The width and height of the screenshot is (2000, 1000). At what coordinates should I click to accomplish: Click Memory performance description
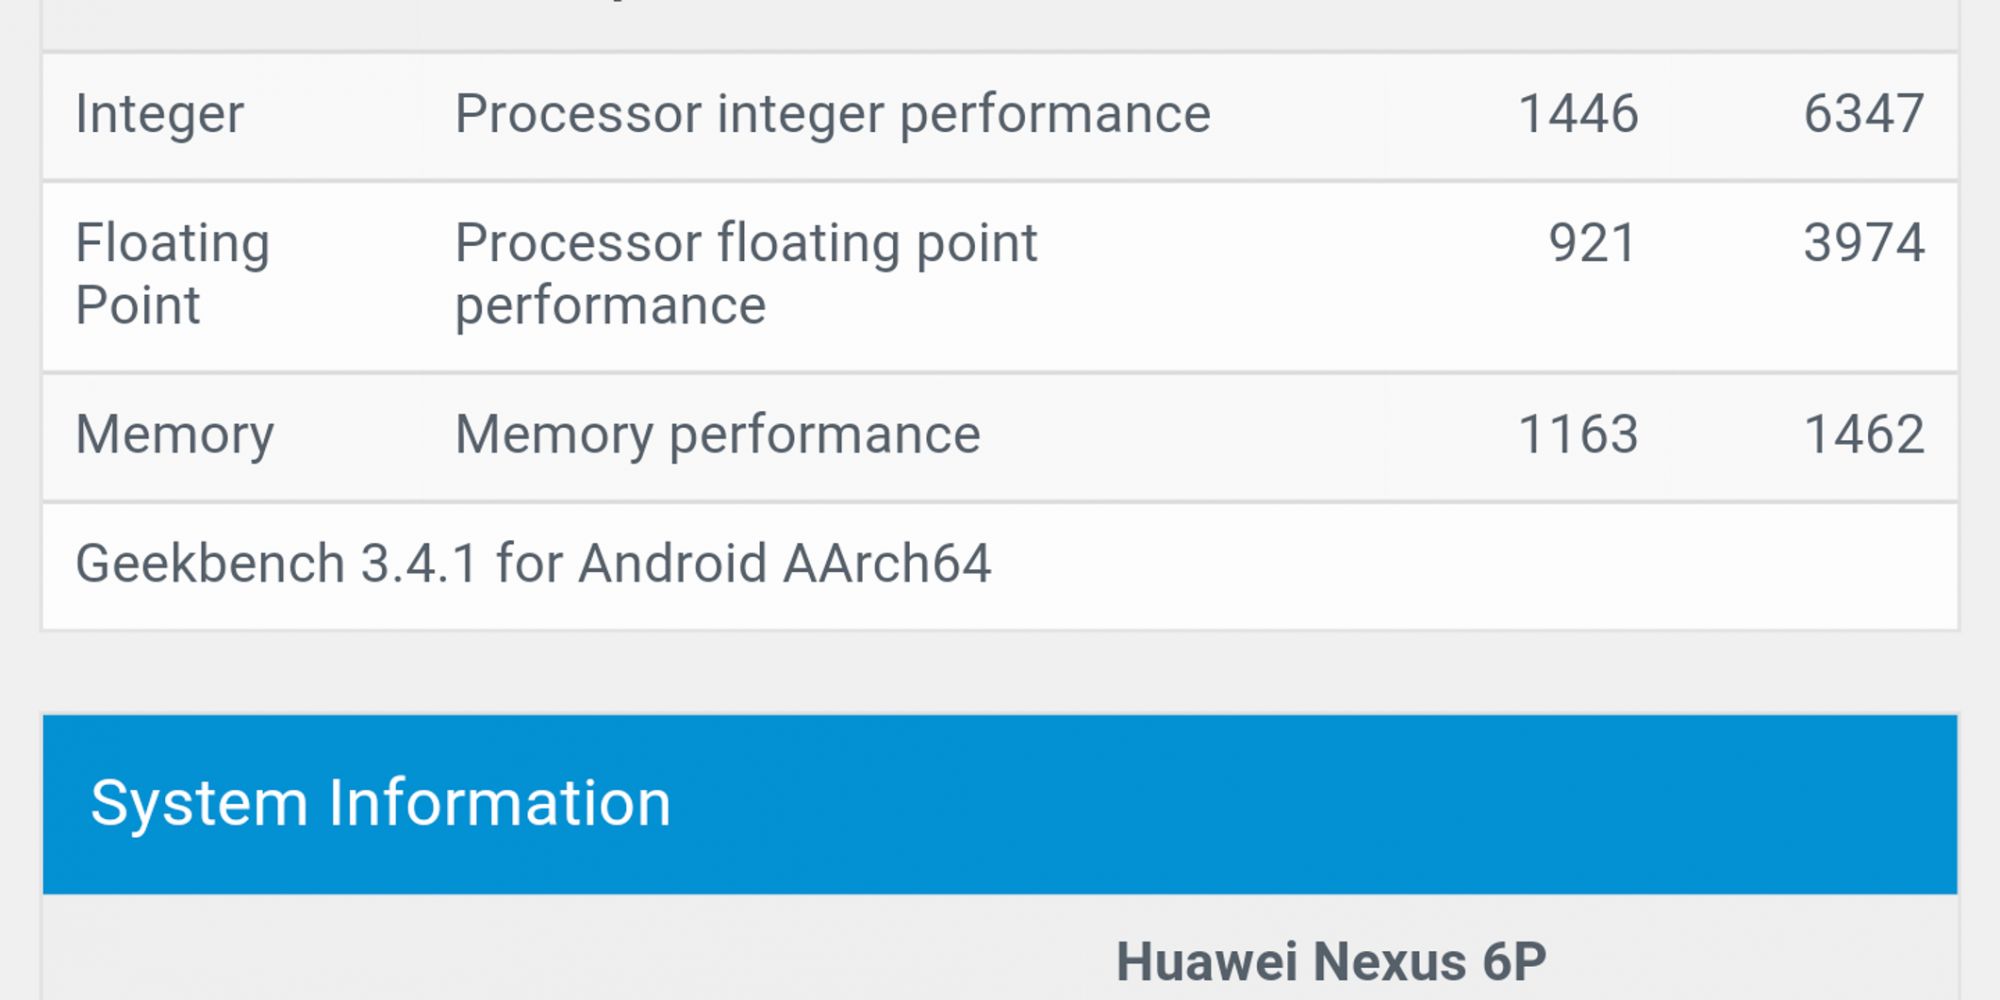(x=718, y=436)
